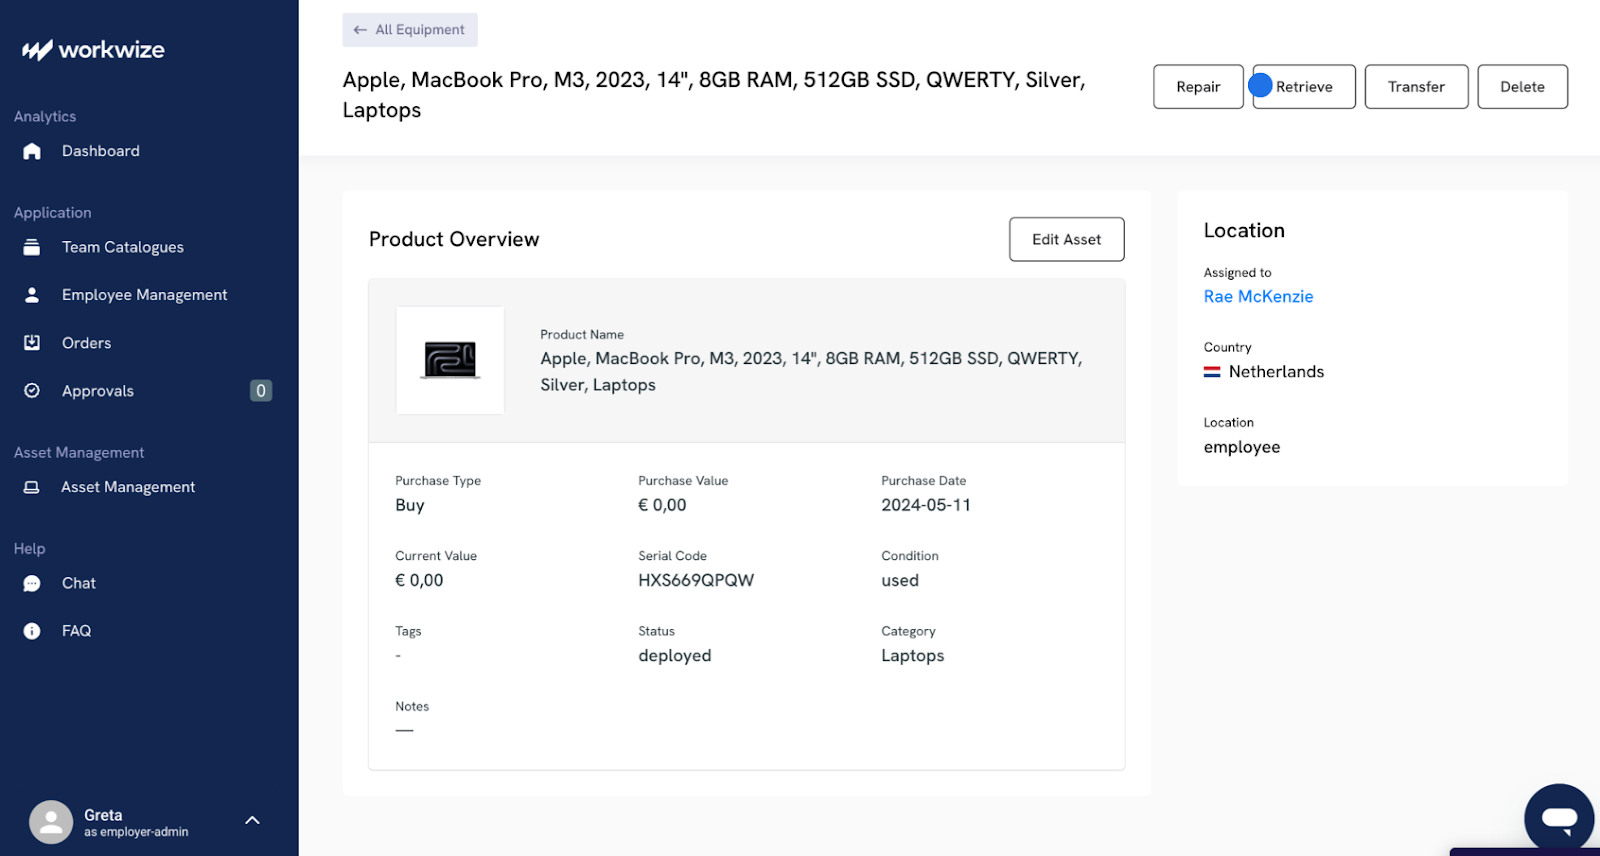Click the Retrieve button
Screen dimensions: 1600x856
[x=1304, y=87]
